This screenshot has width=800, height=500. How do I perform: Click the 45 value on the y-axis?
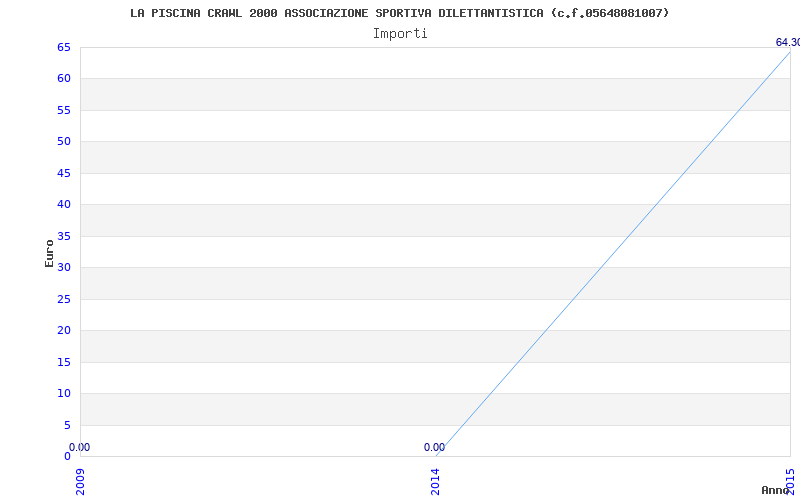[64, 173]
